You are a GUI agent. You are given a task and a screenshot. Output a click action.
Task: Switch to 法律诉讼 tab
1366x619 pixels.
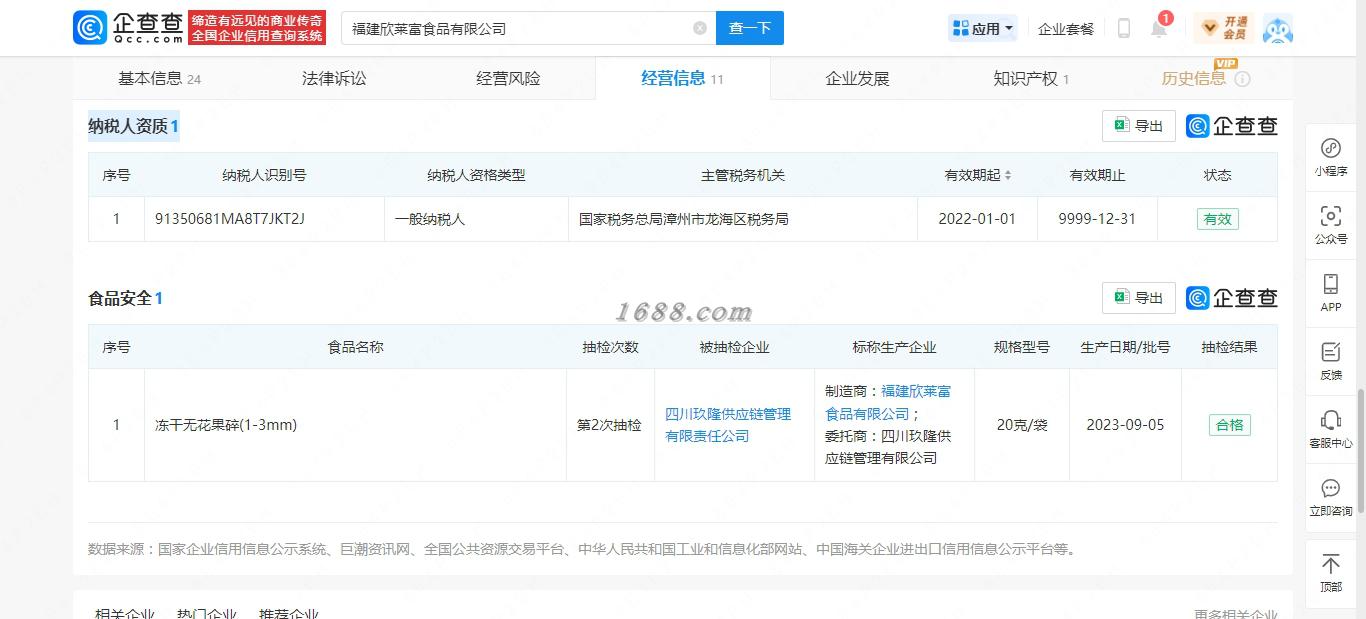(x=334, y=78)
